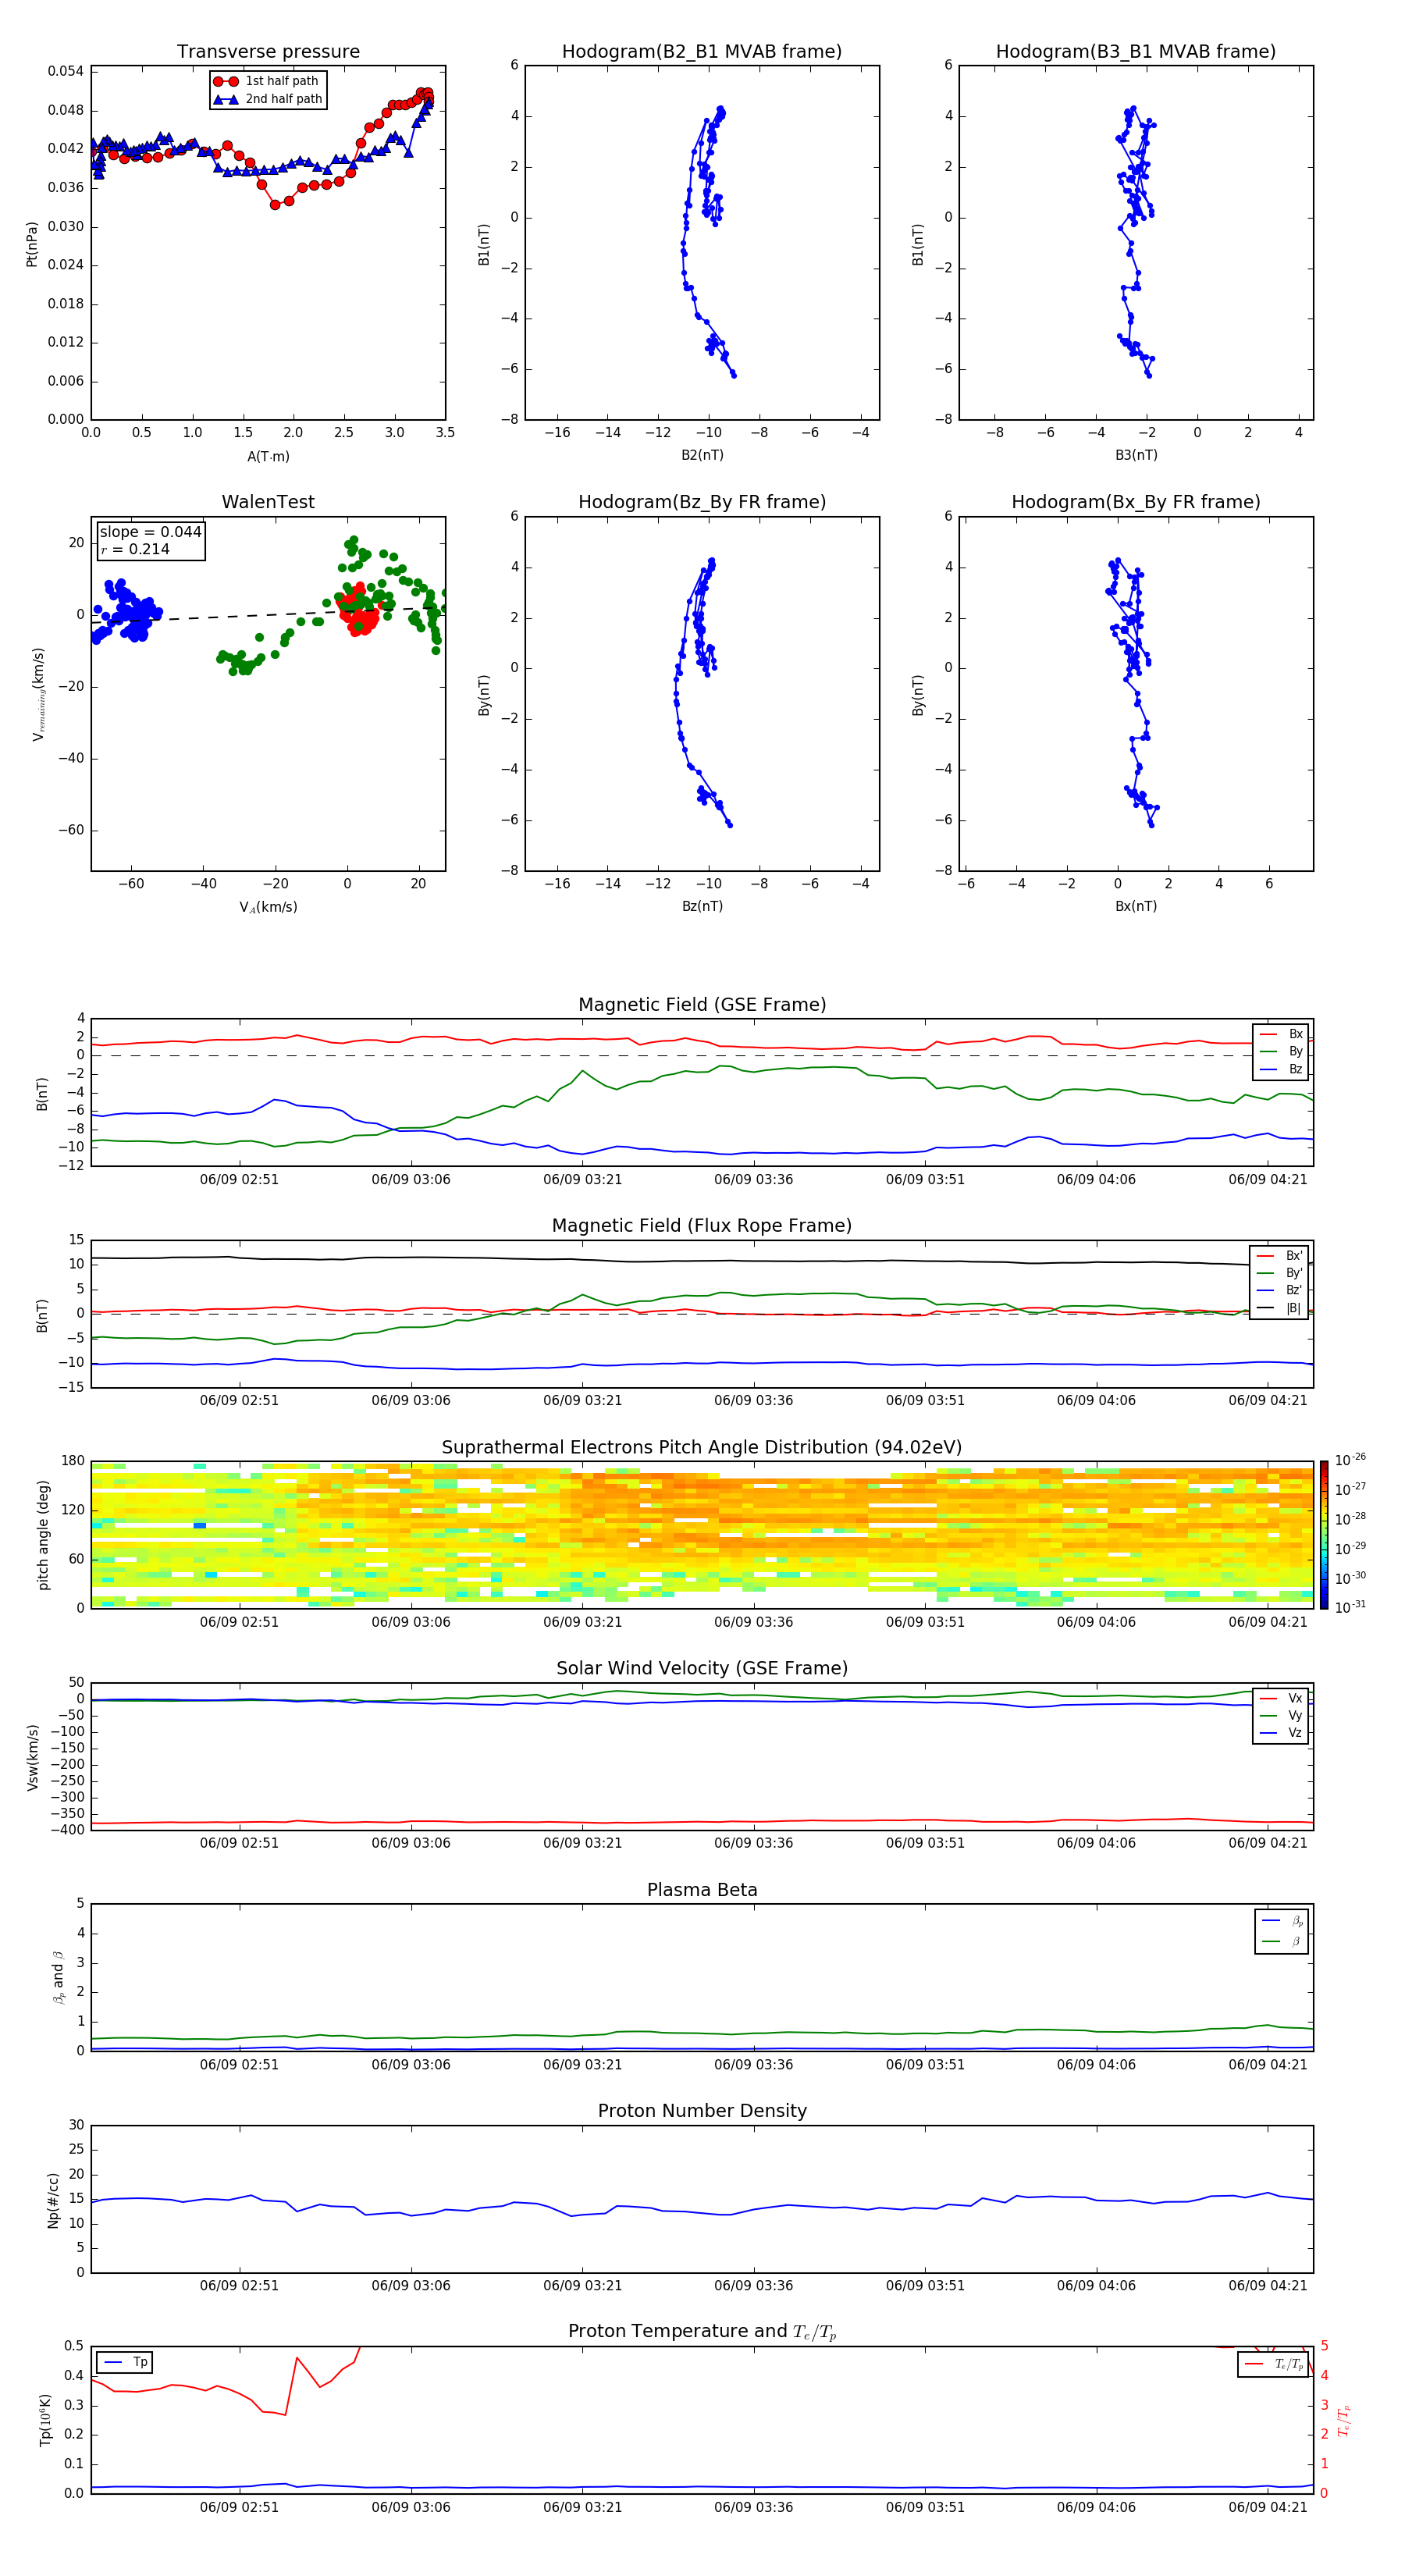Select Vx in the velocity legend
The height and width of the screenshot is (2576, 1405).
point(1282,1699)
